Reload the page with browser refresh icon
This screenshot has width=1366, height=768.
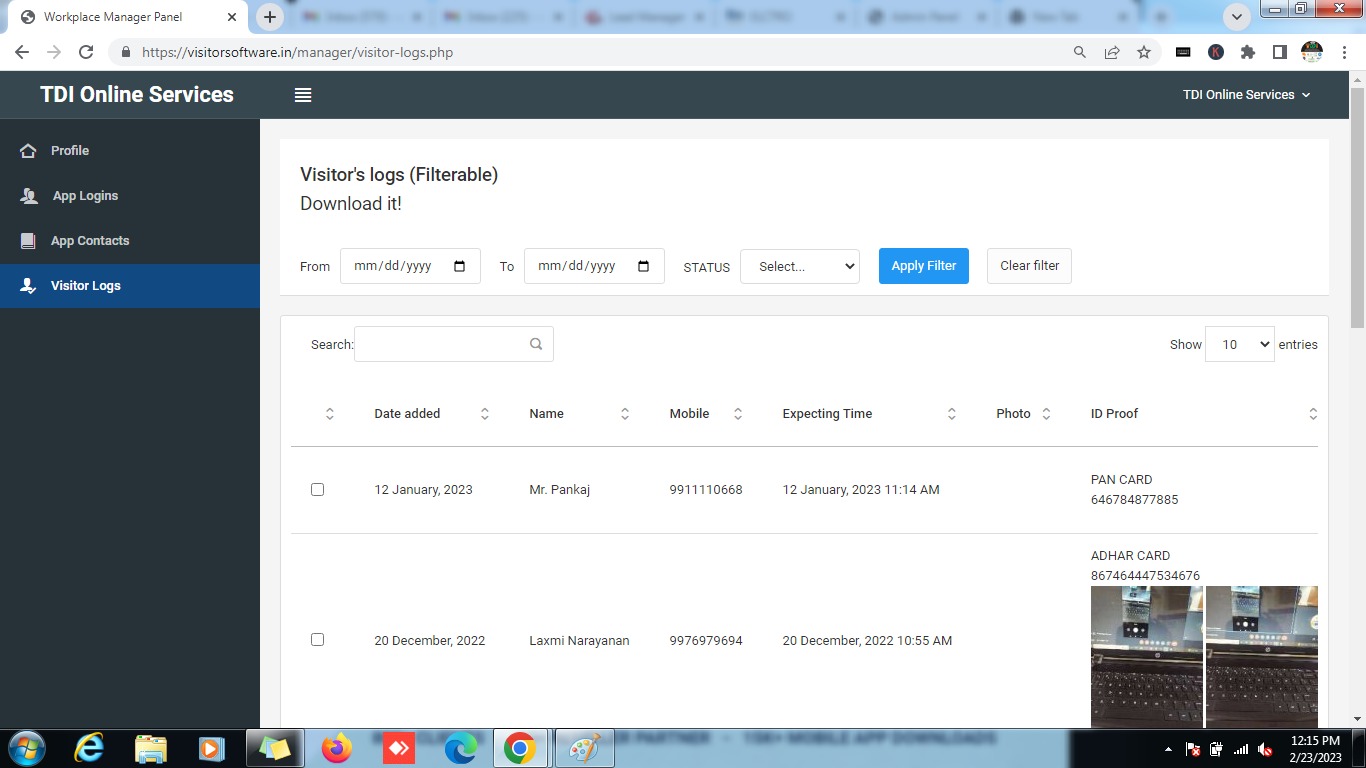pyautogui.click(x=86, y=52)
